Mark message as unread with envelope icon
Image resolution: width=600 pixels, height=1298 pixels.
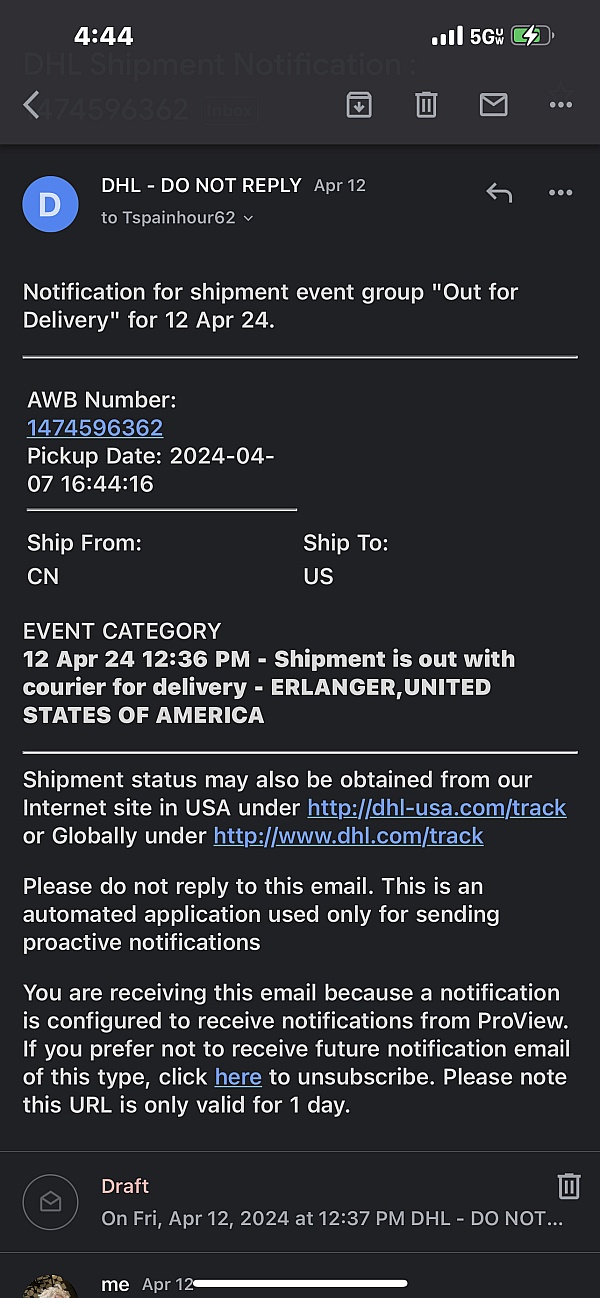coord(493,104)
